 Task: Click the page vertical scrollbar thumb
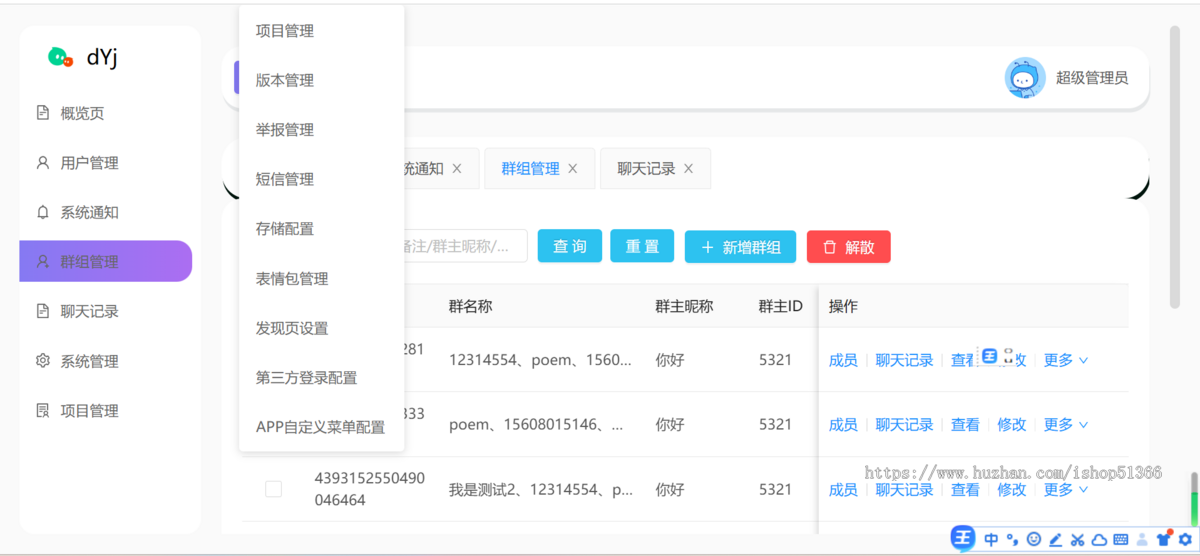1175,166
